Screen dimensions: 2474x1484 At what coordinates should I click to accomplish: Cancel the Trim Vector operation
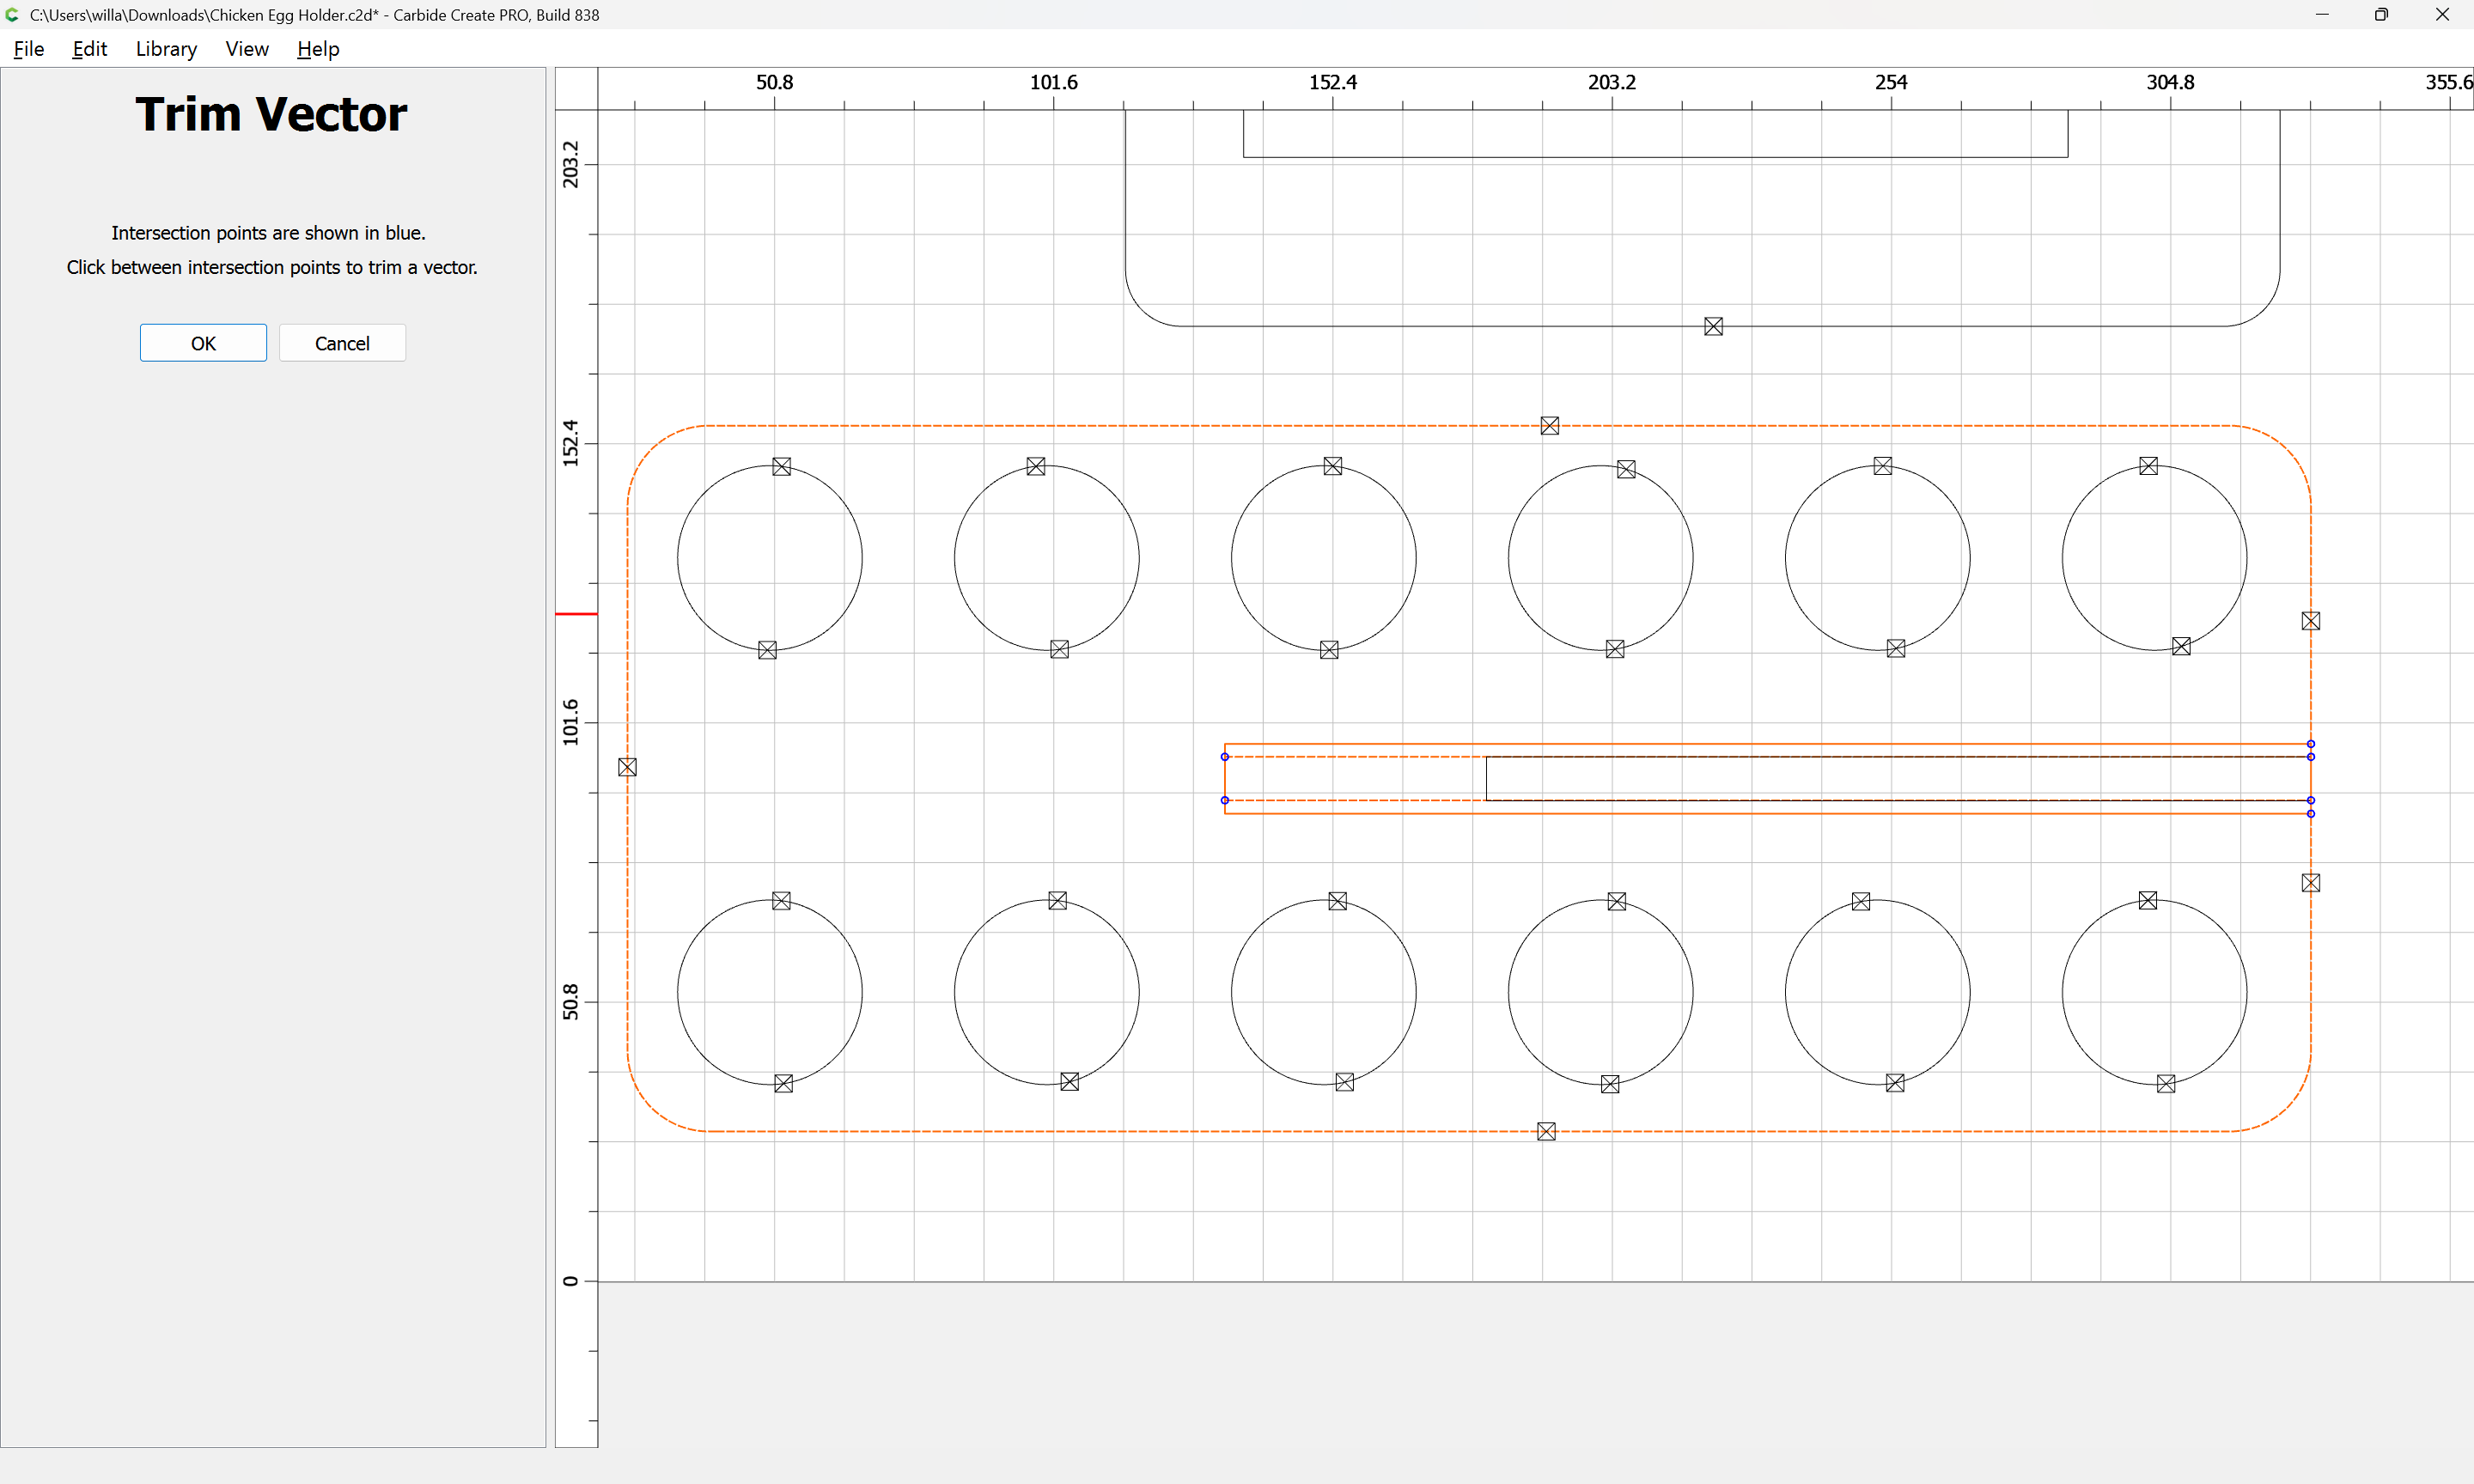342,343
